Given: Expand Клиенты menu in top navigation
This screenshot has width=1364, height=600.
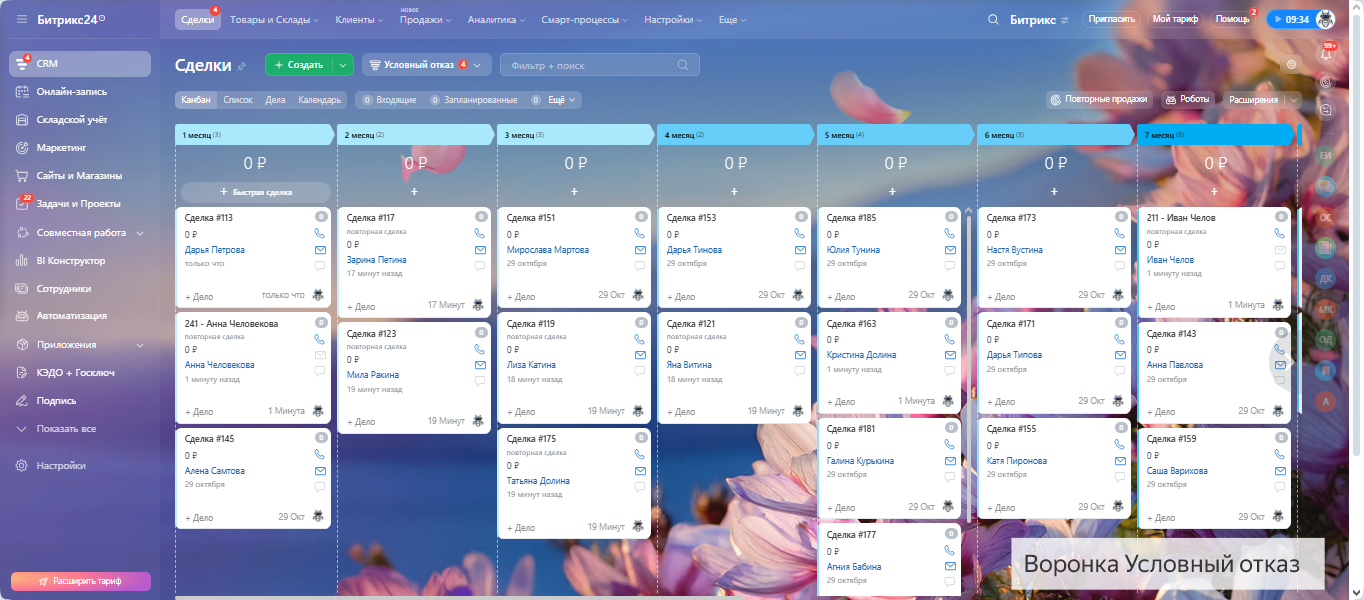Looking at the screenshot, I should coord(359,20).
